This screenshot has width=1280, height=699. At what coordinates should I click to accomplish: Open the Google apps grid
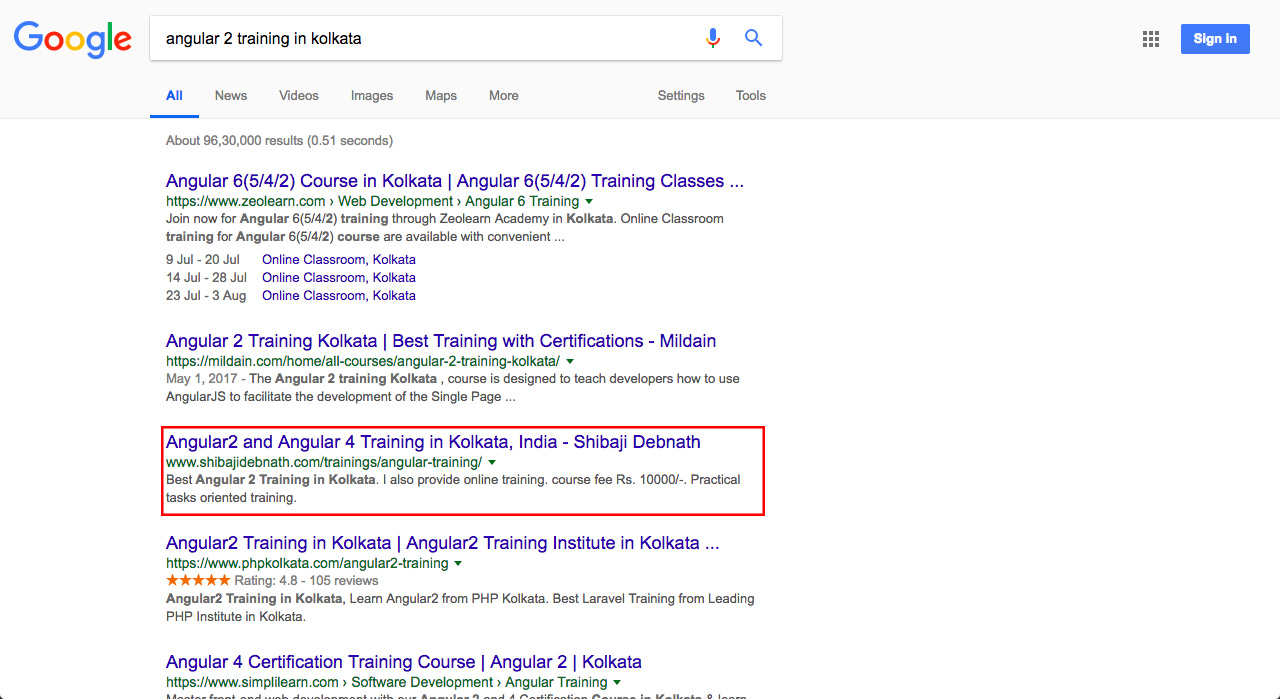[1151, 39]
